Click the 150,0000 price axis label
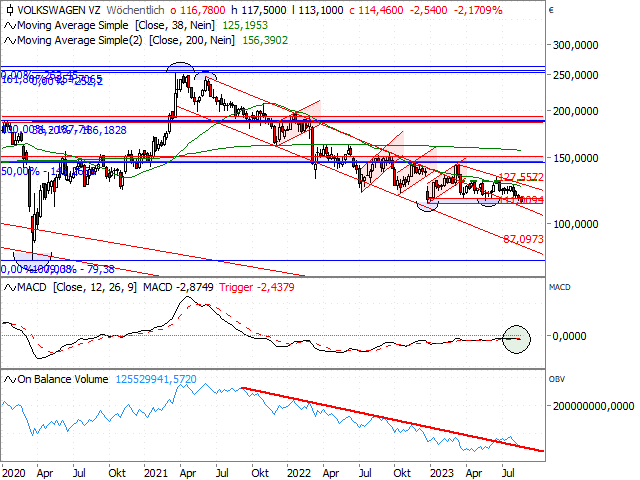Image resolution: width=640 pixels, height=480 pixels. point(576,158)
